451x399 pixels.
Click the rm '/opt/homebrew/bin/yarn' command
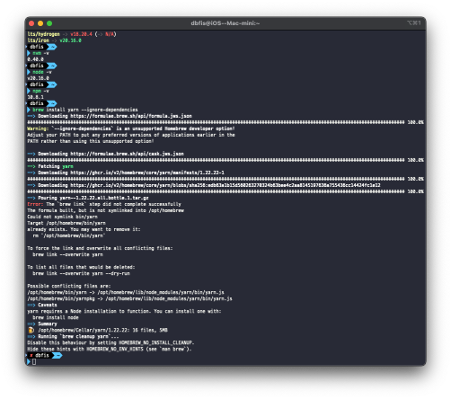pyautogui.click(x=69, y=236)
